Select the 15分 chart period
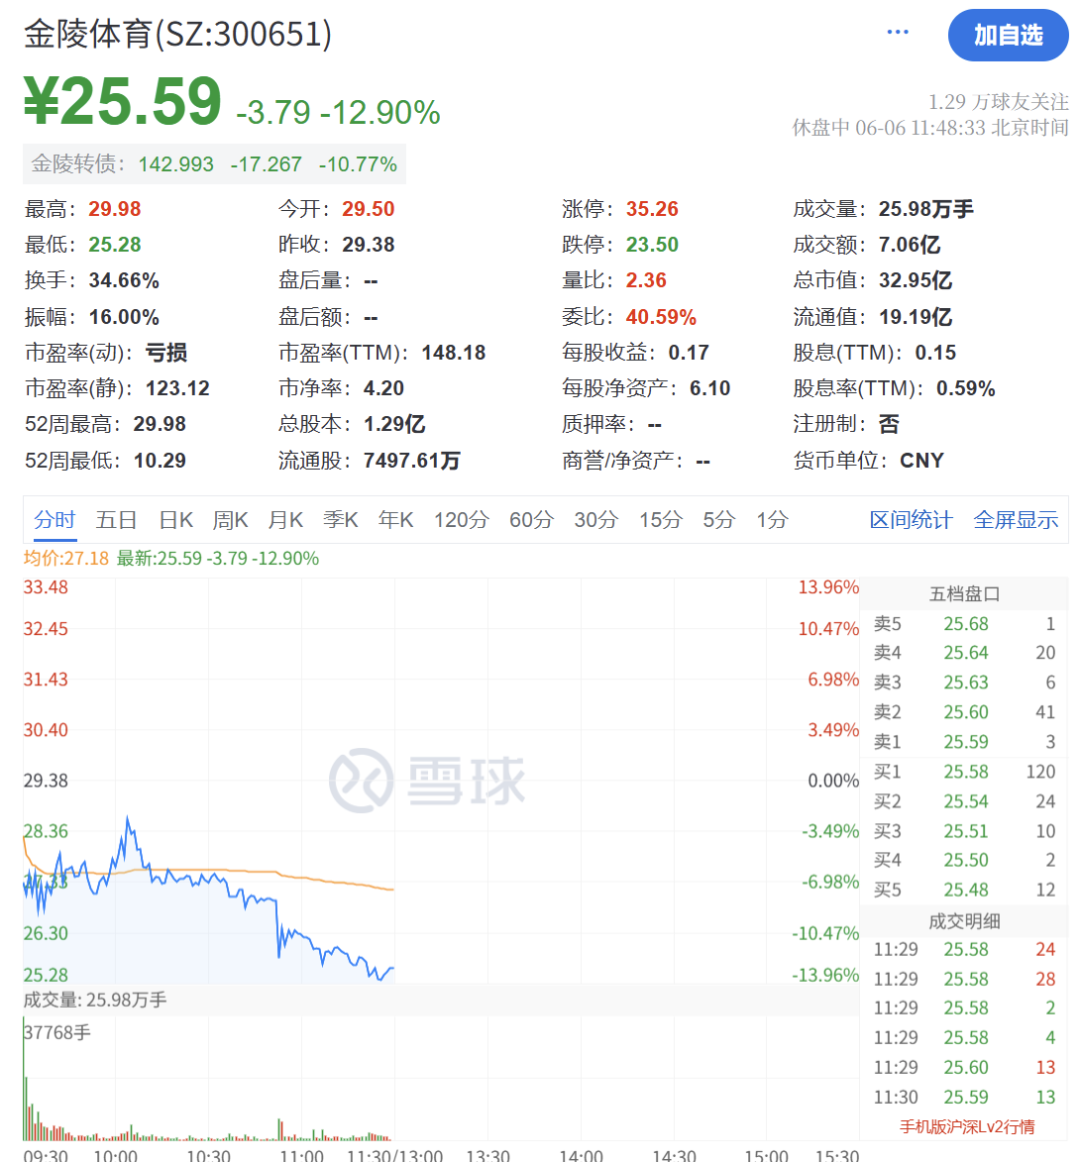The width and height of the screenshot is (1080, 1162). (659, 519)
